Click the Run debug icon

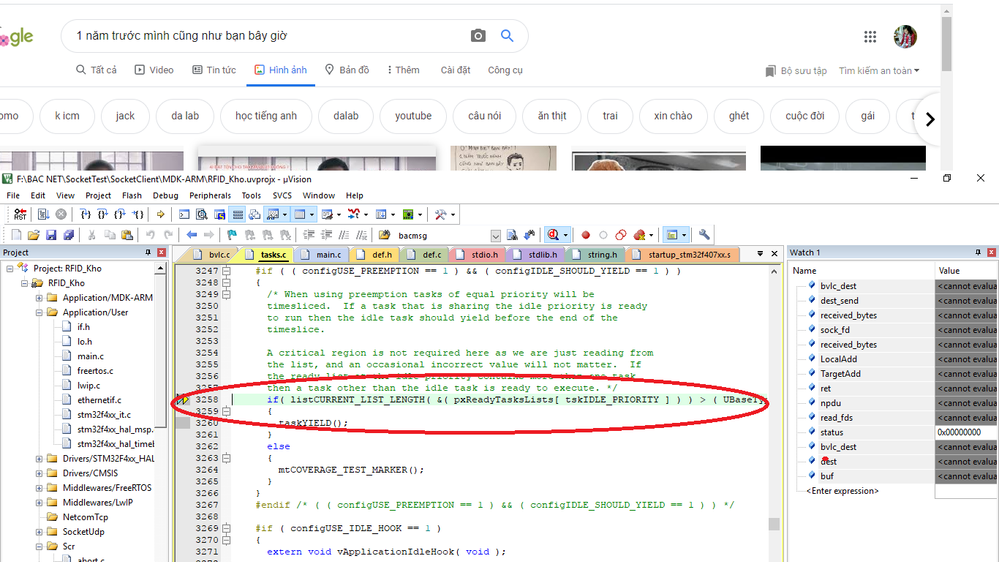[43, 214]
